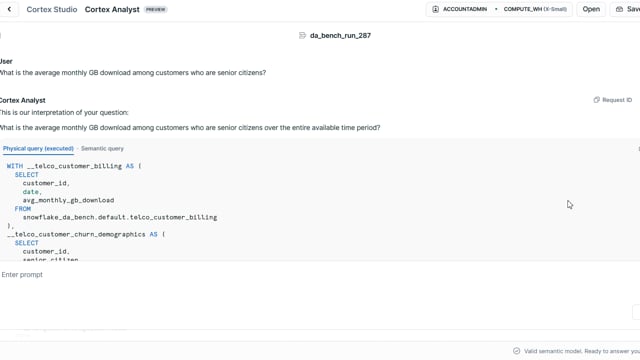The image size is (640, 360).
Task: Open the COMPUTE_WH warehouse selector
Action: click(535, 9)
